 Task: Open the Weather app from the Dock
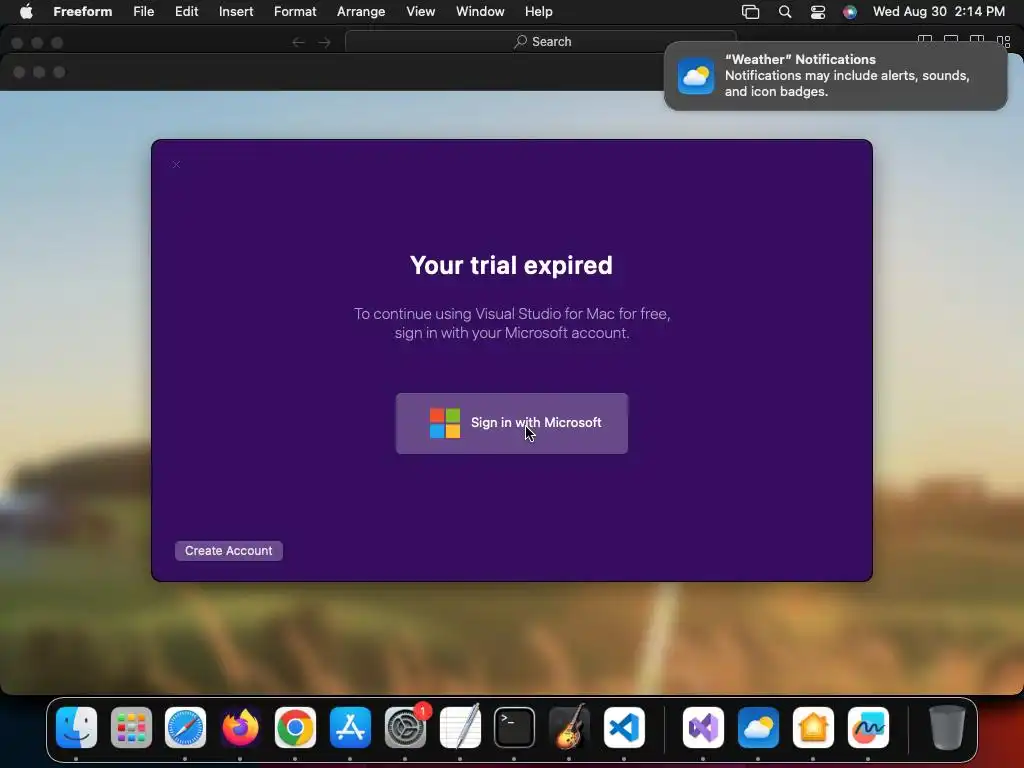[758, 727]
